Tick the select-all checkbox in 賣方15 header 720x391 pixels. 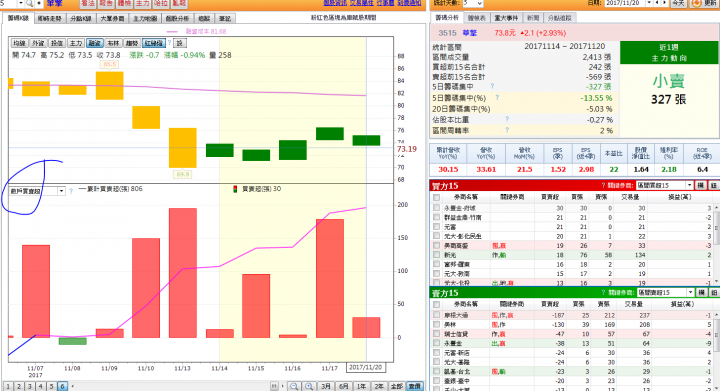pos(436,304)
